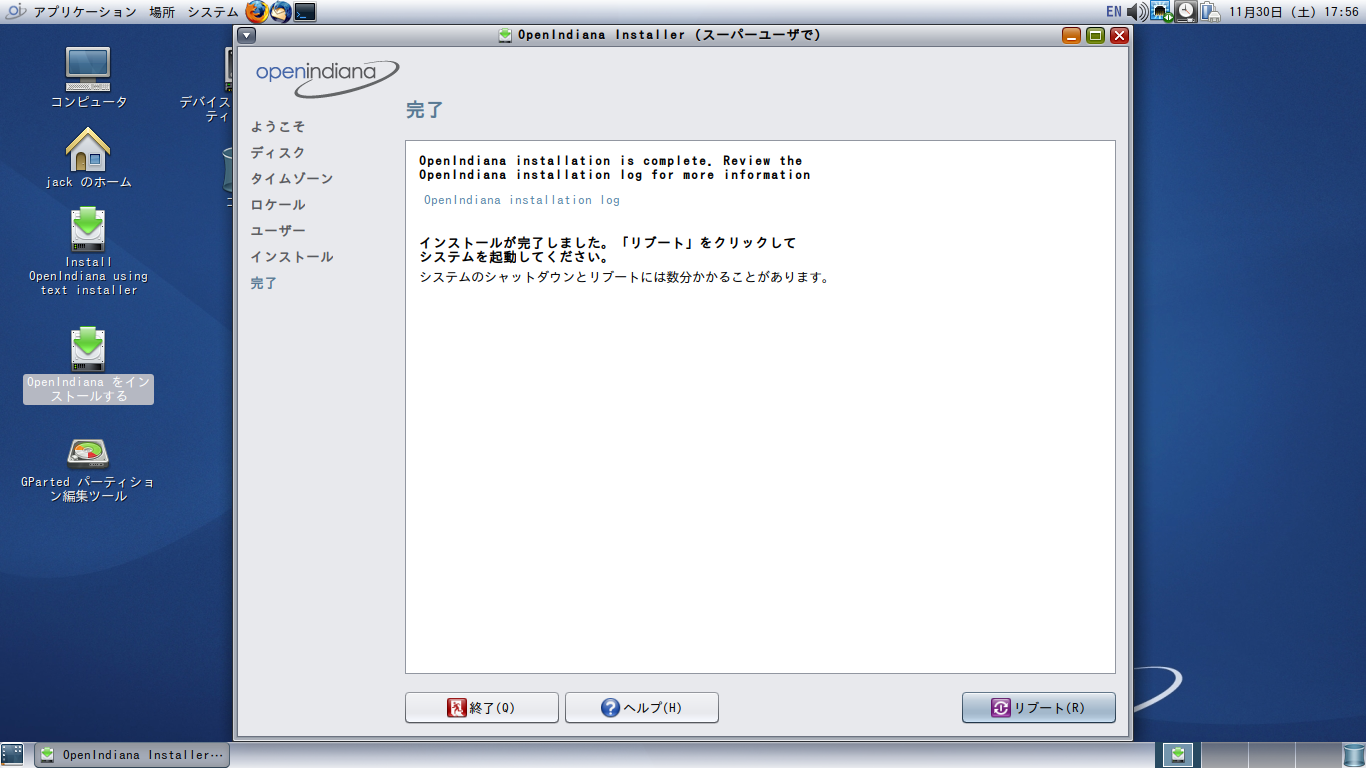Select the GParted パーティション編集ツール icon

(x=88, y=470)
